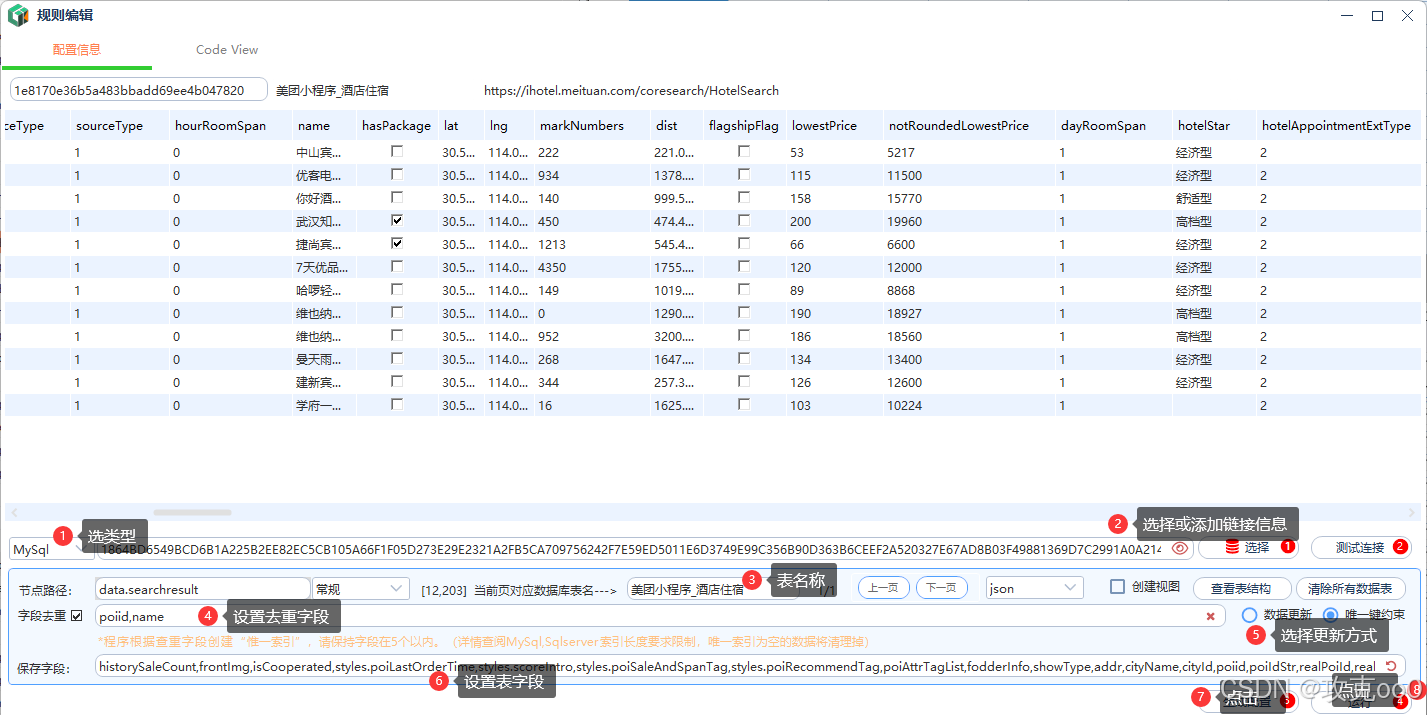Clear dedup fields with the red X icon
This screenshot has height=715, width=1427.
tap(1210, 616)
